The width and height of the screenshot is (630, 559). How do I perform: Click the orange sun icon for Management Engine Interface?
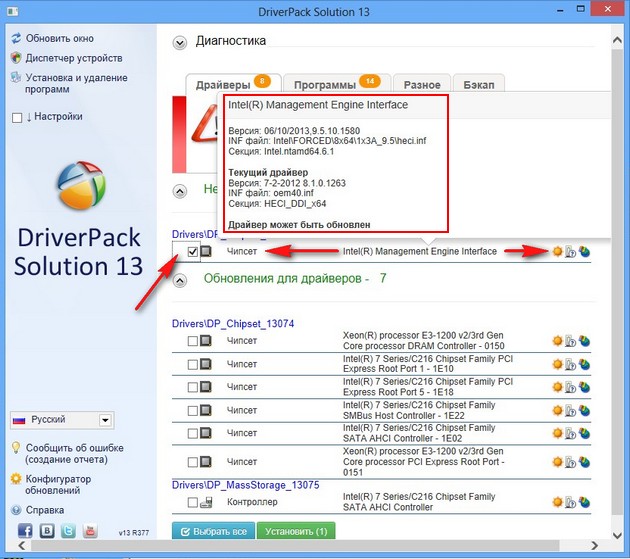click(558, 251)
